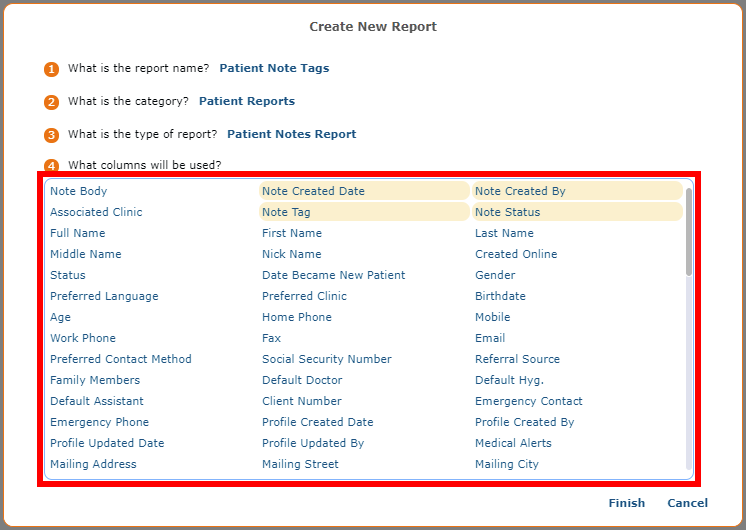Select the Client Number column

[x=302, y=401]
